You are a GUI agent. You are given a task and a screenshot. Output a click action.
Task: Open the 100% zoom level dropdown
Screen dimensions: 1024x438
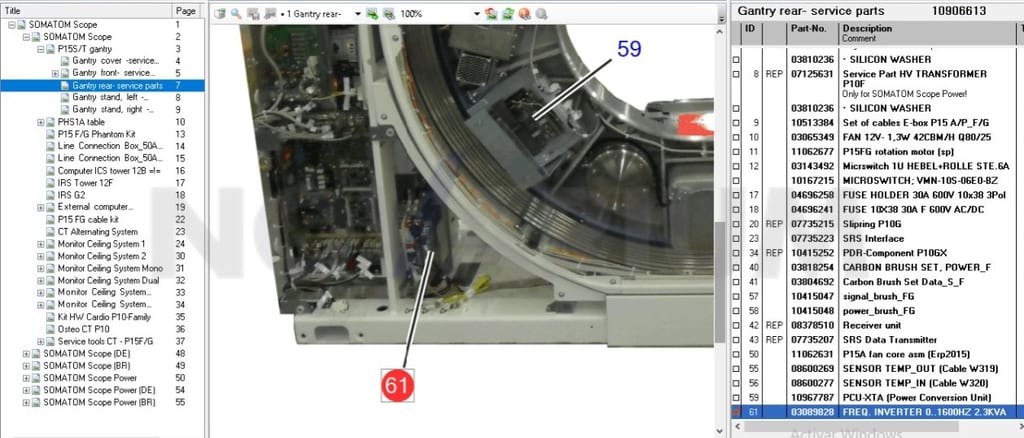[x=477, y=14]
